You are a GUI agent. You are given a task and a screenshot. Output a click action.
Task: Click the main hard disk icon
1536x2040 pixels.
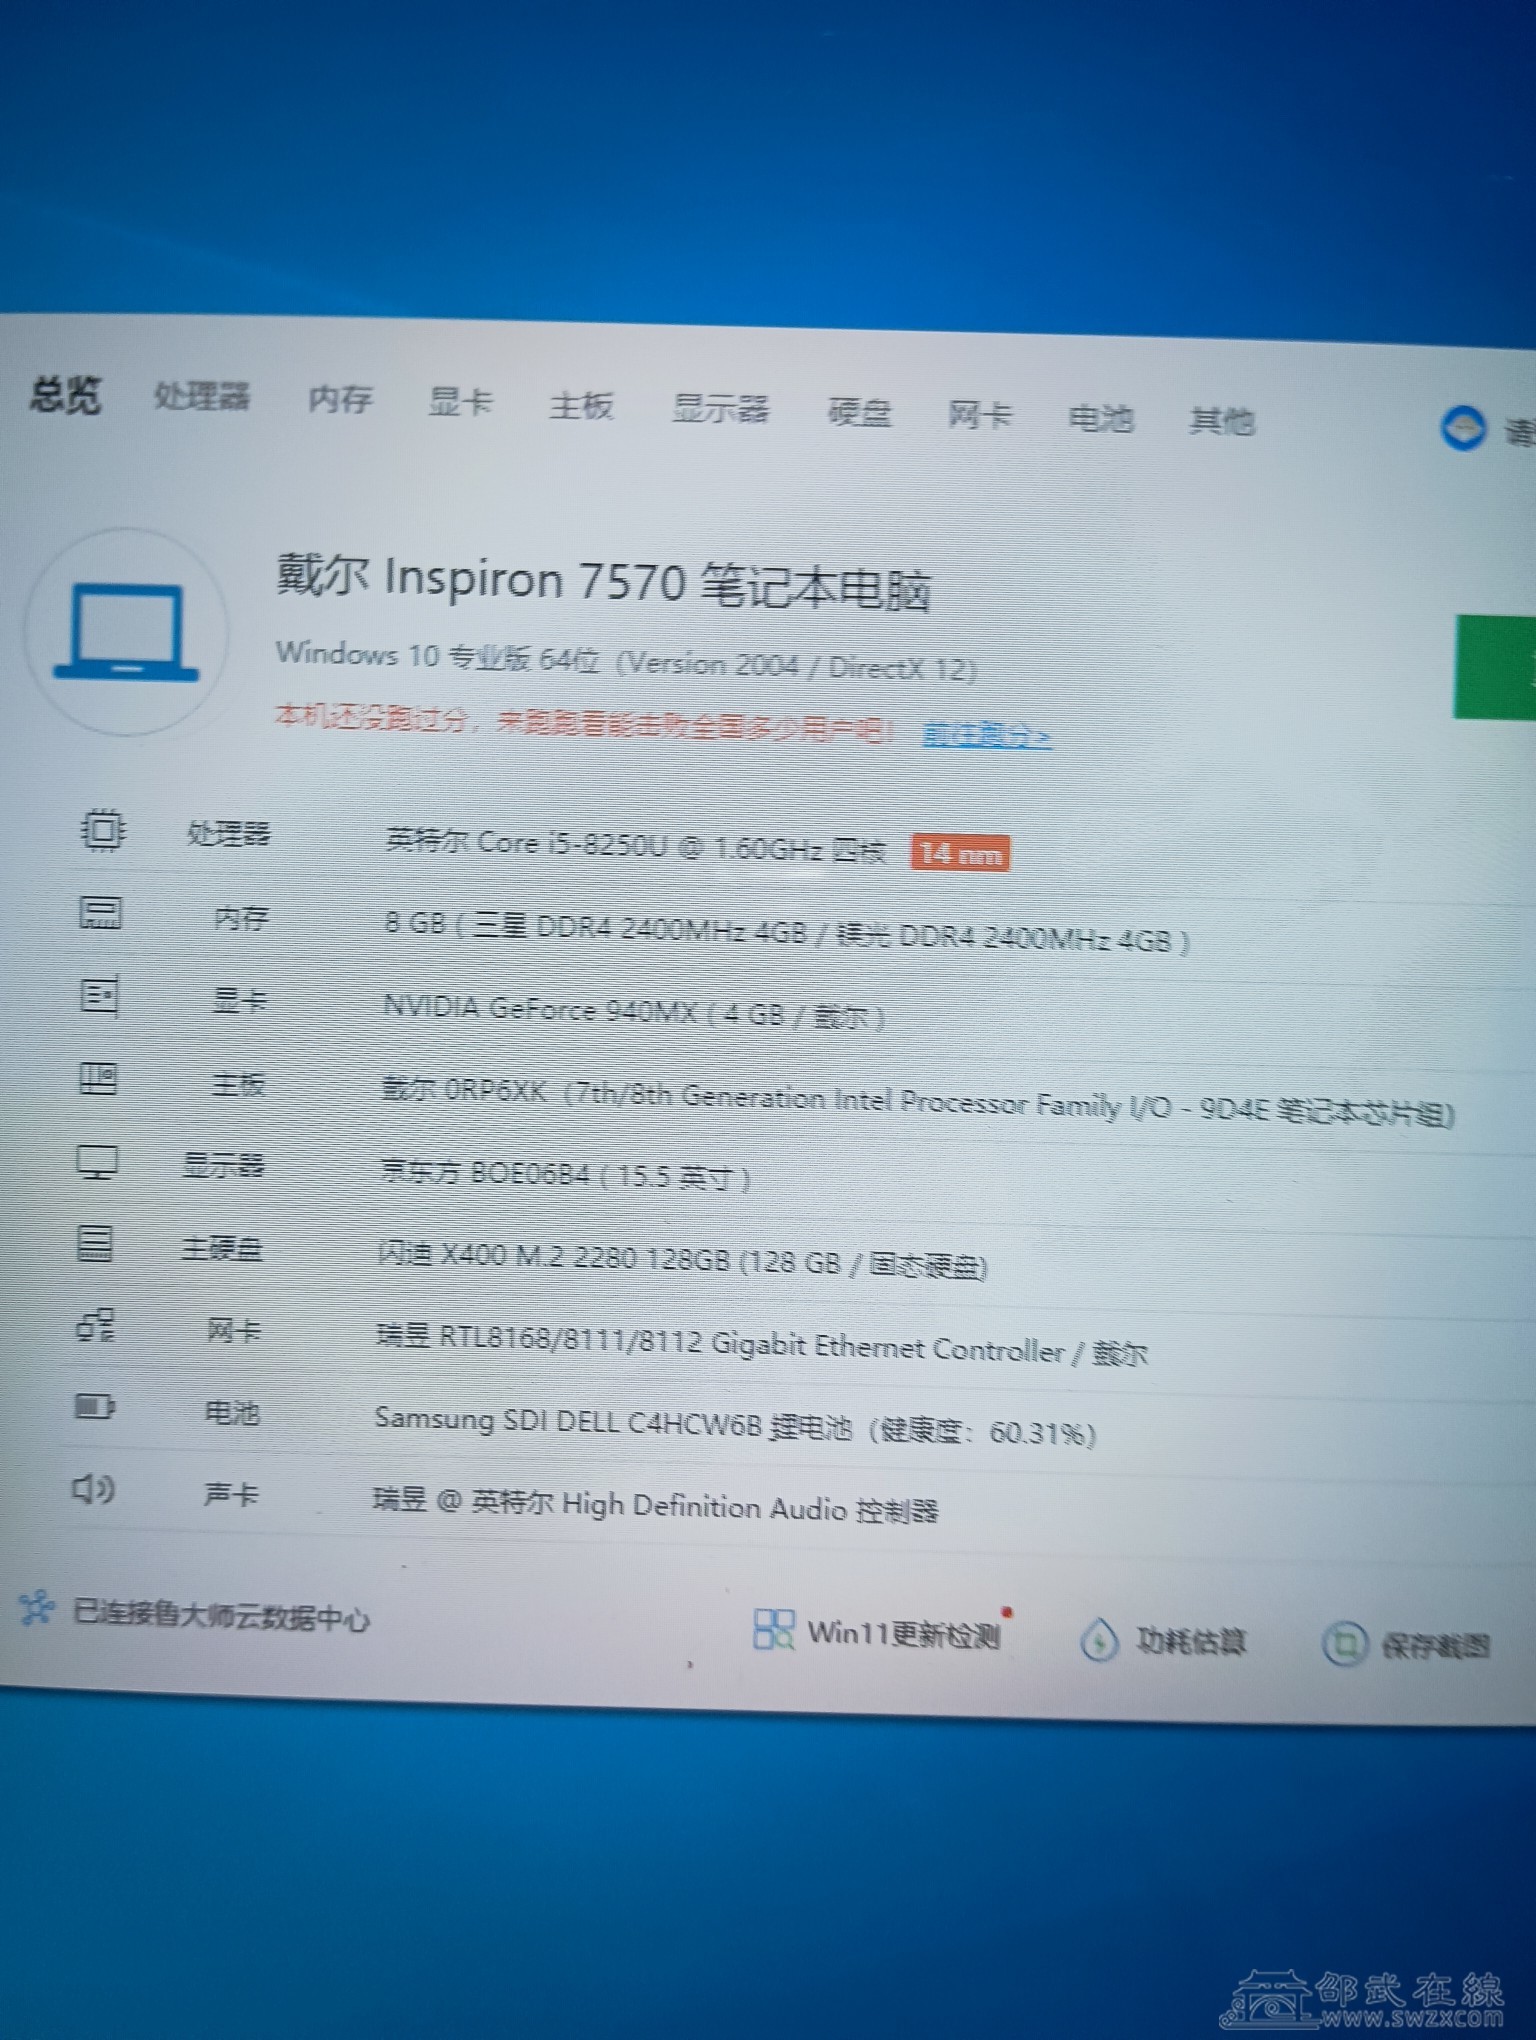95,1244
